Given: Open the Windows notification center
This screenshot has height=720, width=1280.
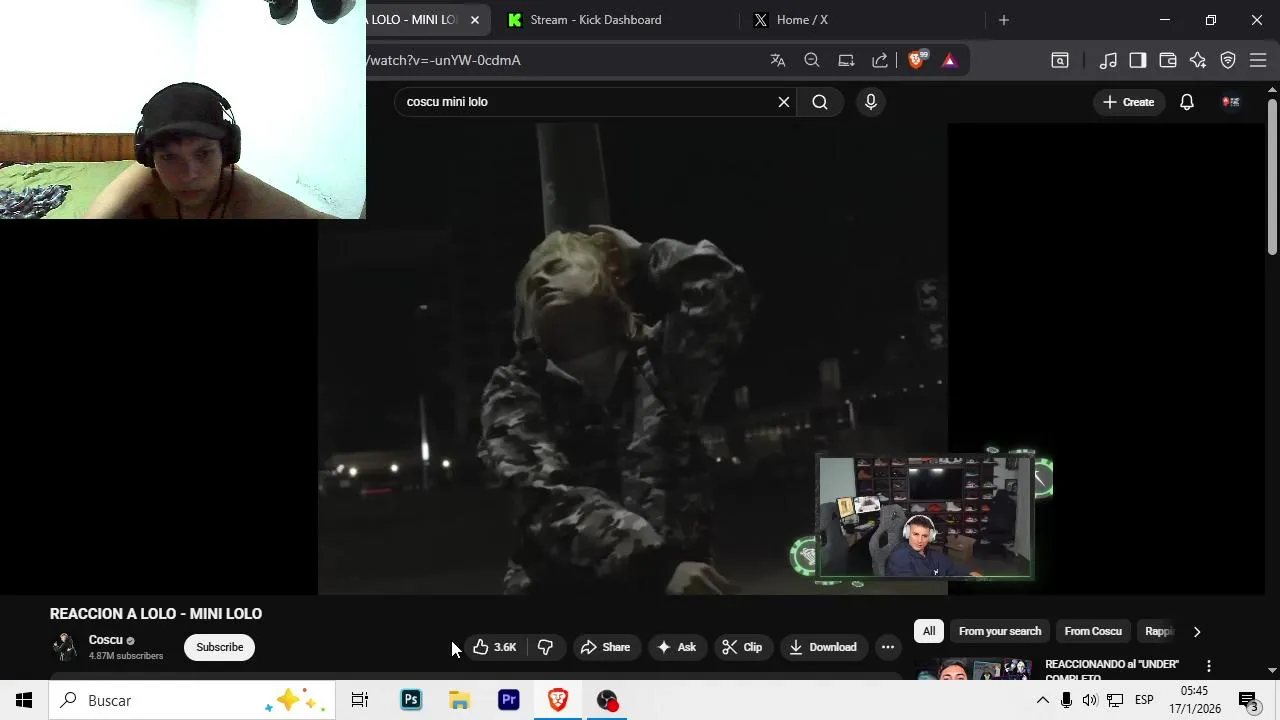Looking at the screenshot, I should [1248, 700].
